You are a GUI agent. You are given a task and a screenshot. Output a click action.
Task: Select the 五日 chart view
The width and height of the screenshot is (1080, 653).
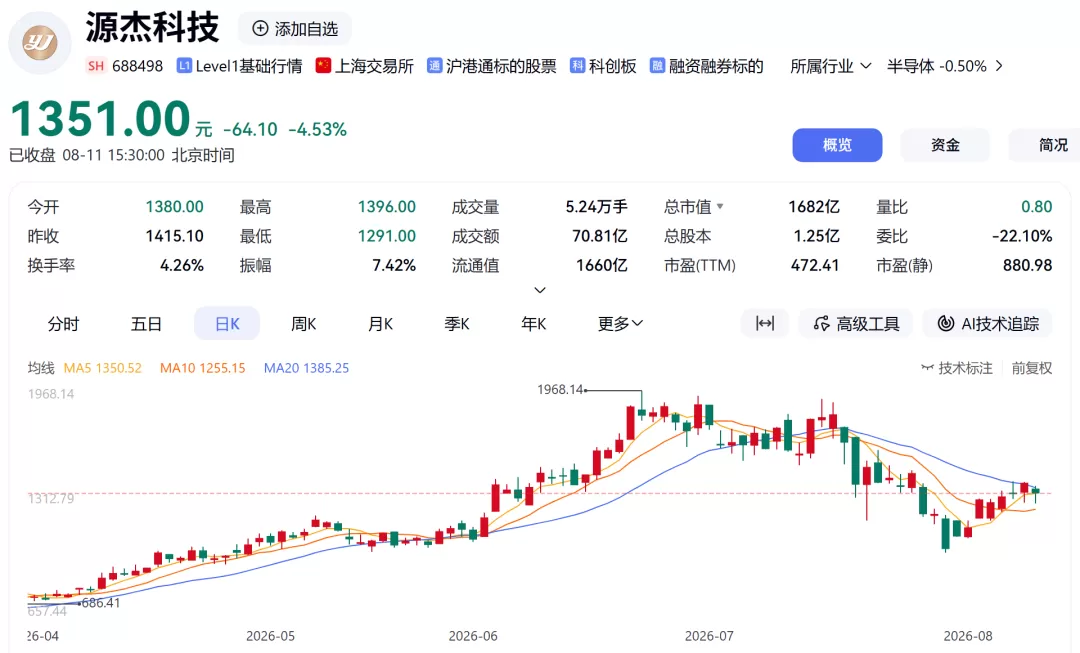tap(146, 324)
